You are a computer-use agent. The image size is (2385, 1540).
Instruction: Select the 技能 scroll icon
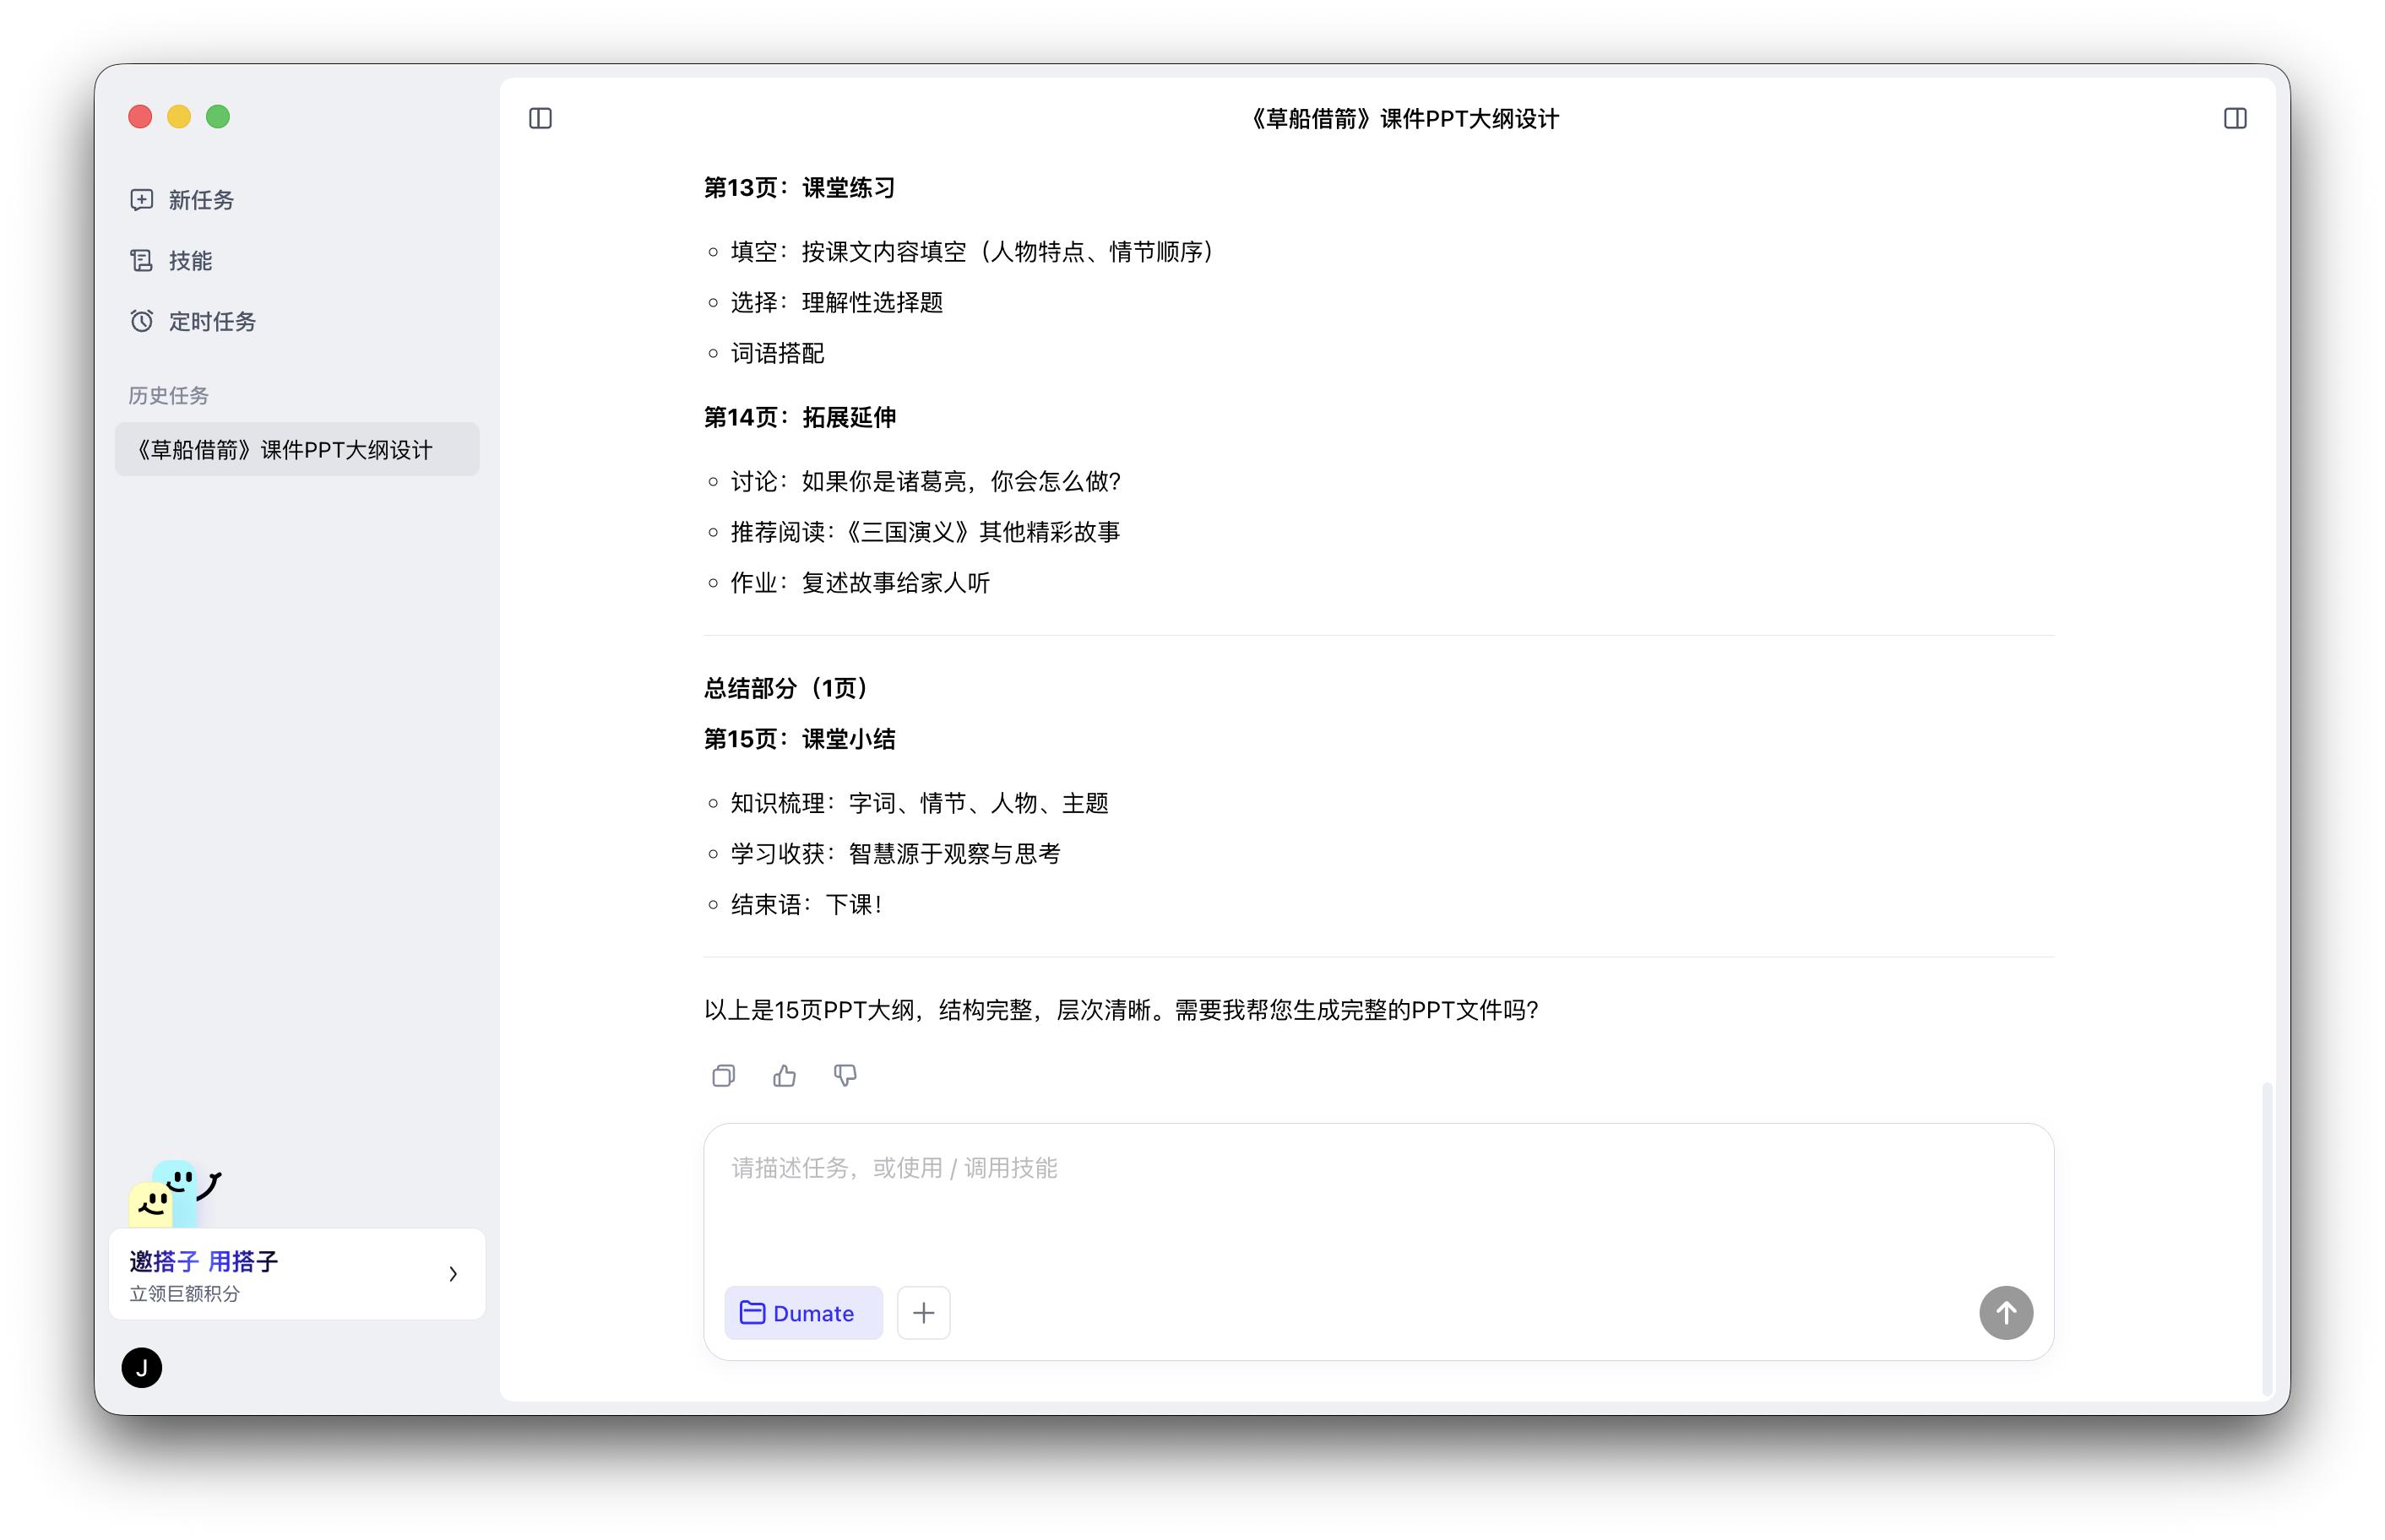tap(141, 260)
